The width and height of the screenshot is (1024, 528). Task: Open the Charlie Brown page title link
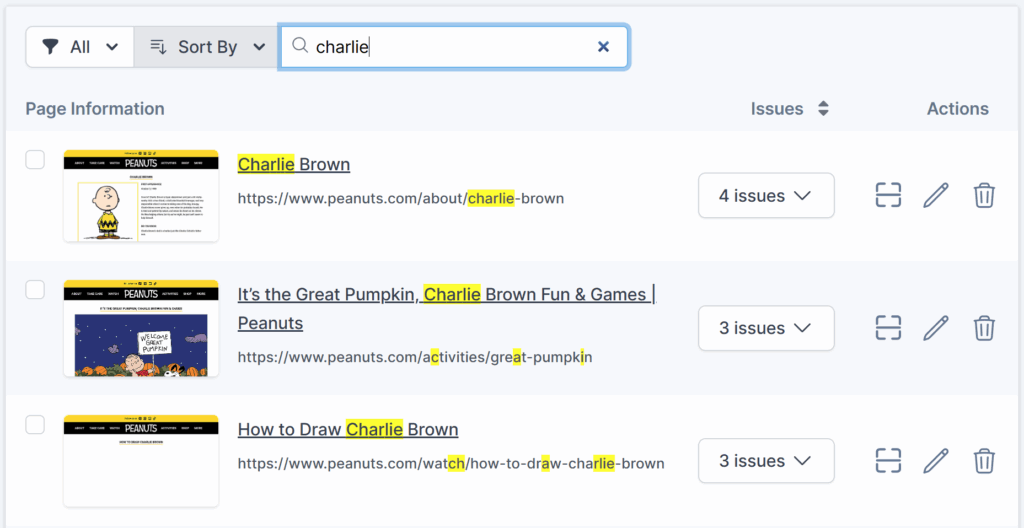(293, 164)
